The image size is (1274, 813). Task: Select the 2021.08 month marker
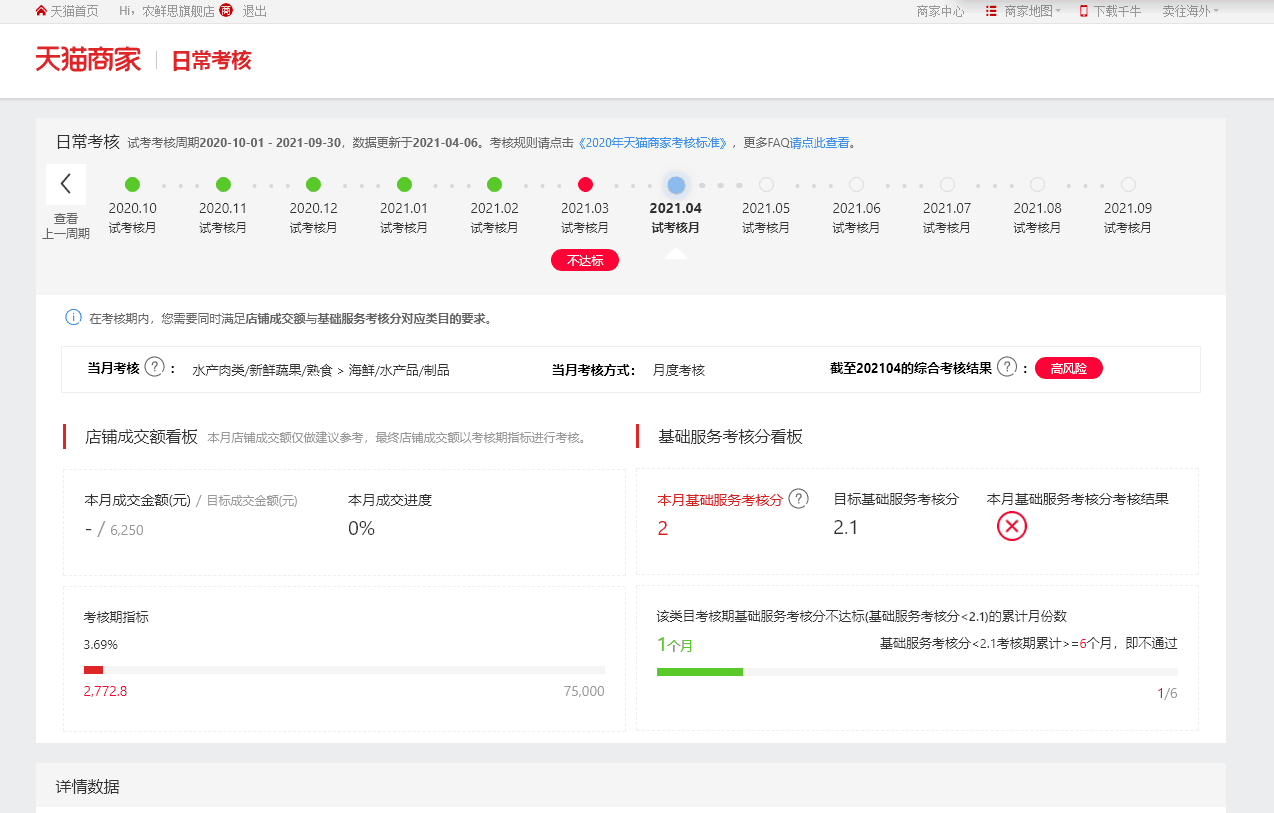(1037, 185)
